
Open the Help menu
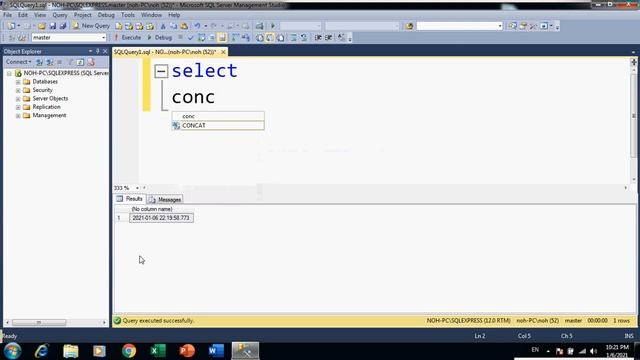174,15
